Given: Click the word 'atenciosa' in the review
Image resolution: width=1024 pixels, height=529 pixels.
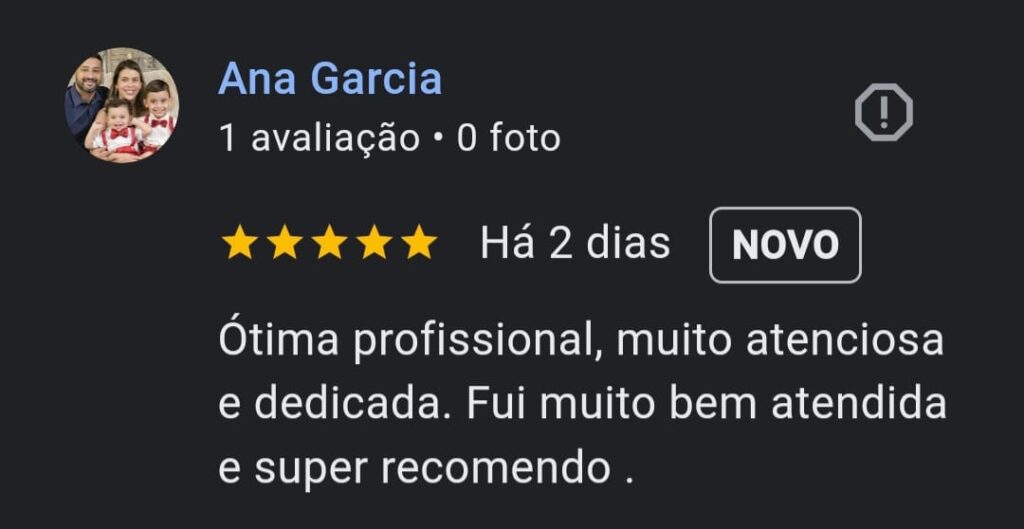Looking at the screenshot, I should click(845, 341).
